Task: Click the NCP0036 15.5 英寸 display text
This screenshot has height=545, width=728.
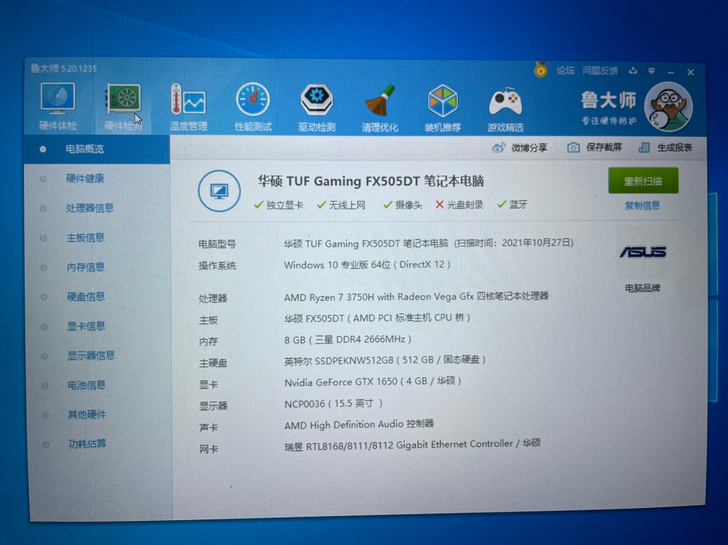Action: tap(333, 403)
